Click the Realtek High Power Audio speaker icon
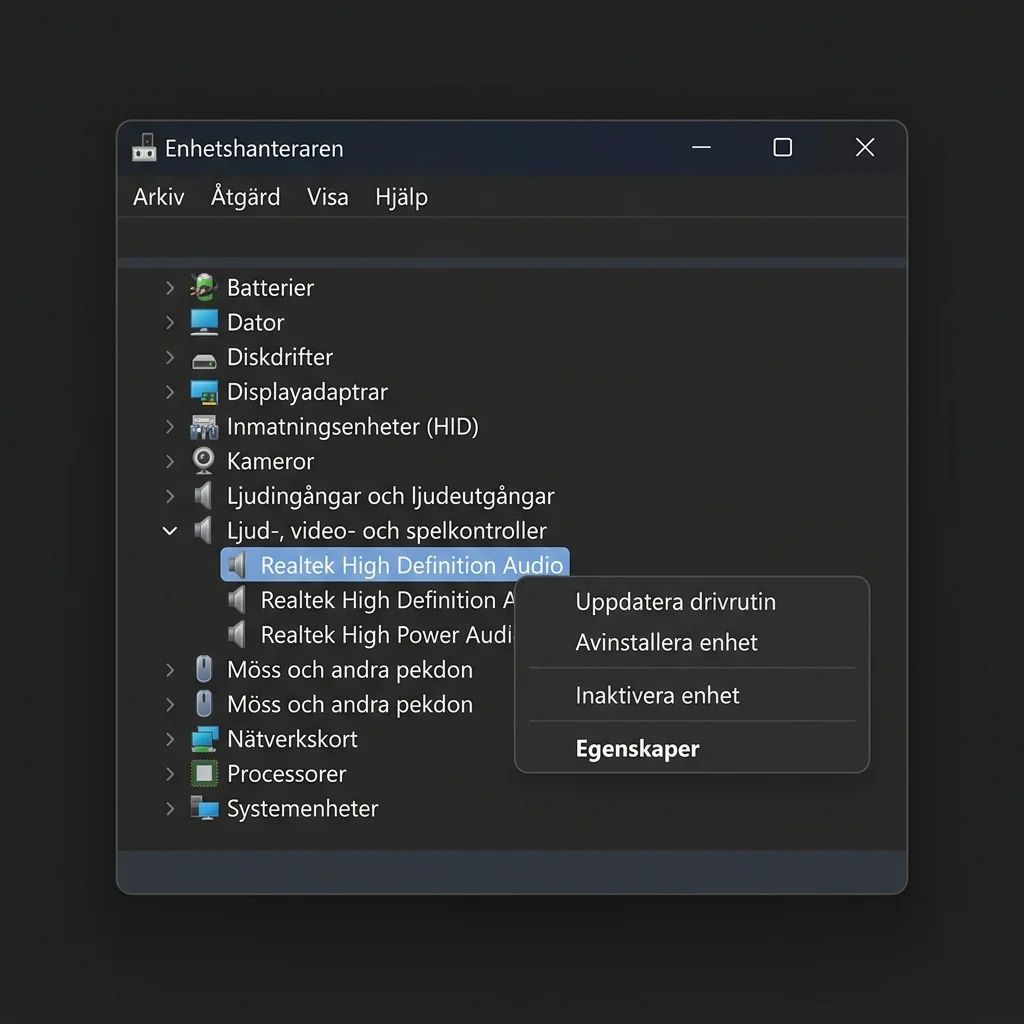 click(x=237, y=634)
